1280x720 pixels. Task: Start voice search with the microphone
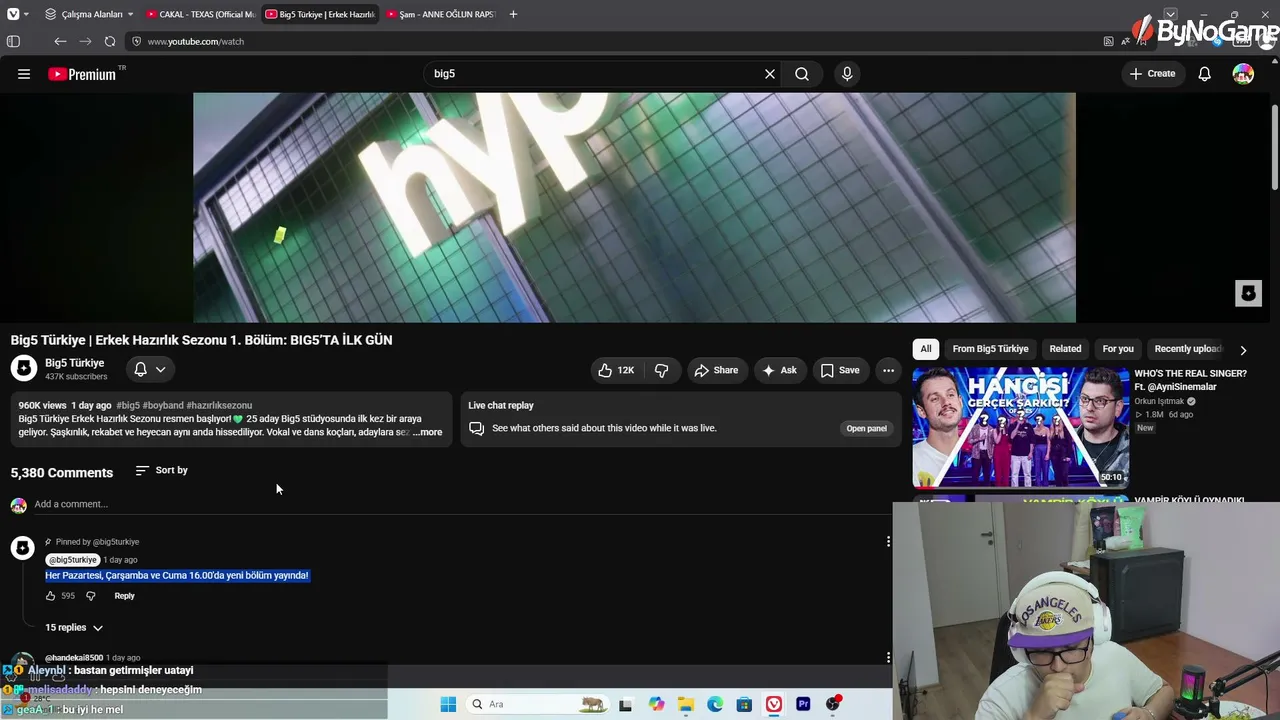[847, 74]
